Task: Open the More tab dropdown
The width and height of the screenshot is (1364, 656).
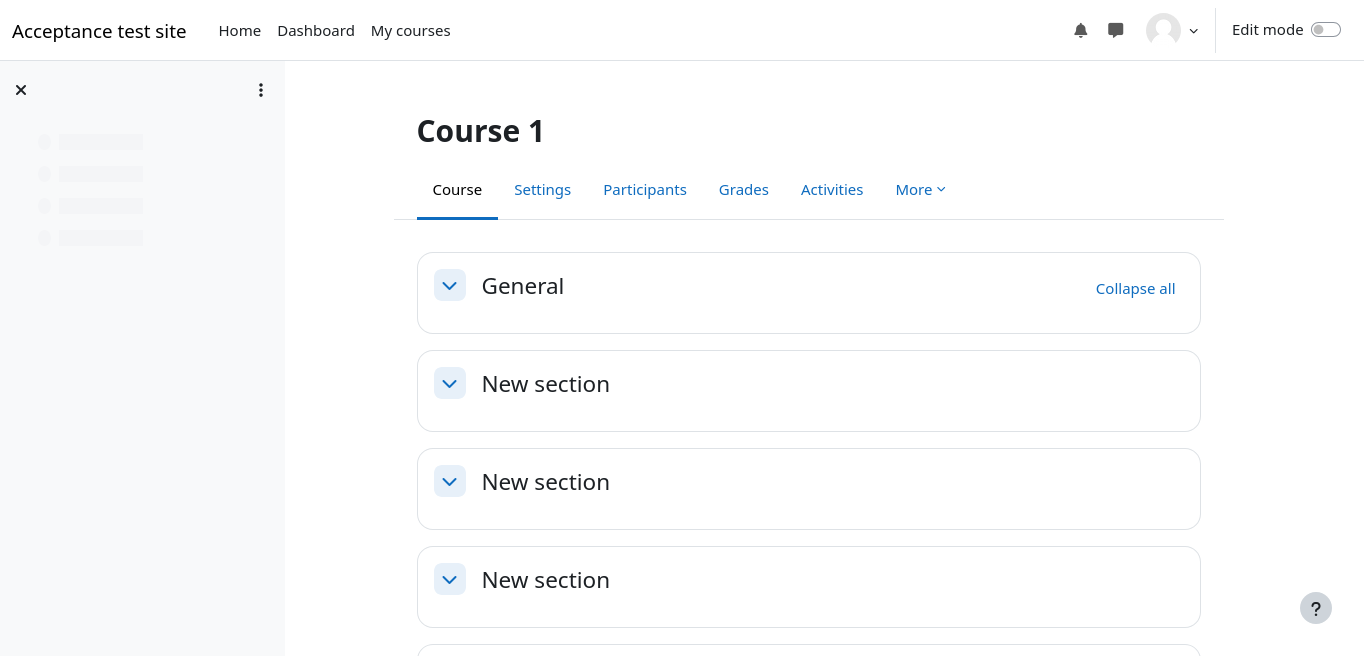Action: pos(920,190)
